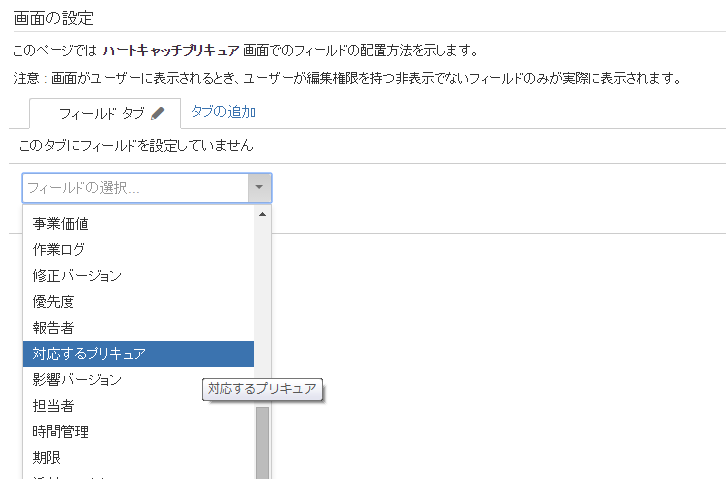Click the dropdown list scrollbar thumb
Screen dimensions: 726x479
[263, 443]
